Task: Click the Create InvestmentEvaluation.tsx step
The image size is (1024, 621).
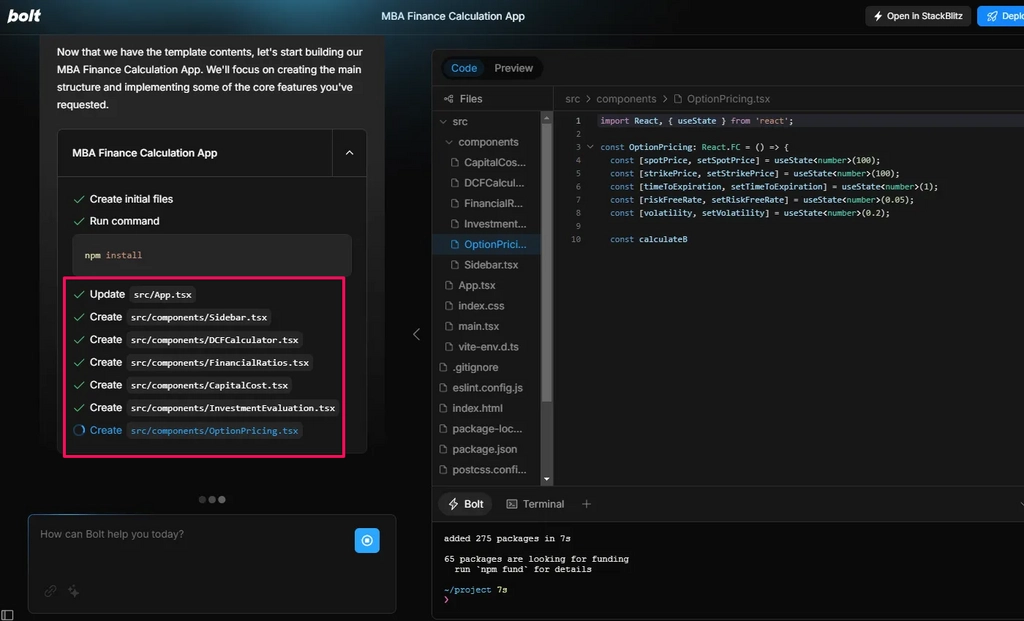Action: (206, 407)
